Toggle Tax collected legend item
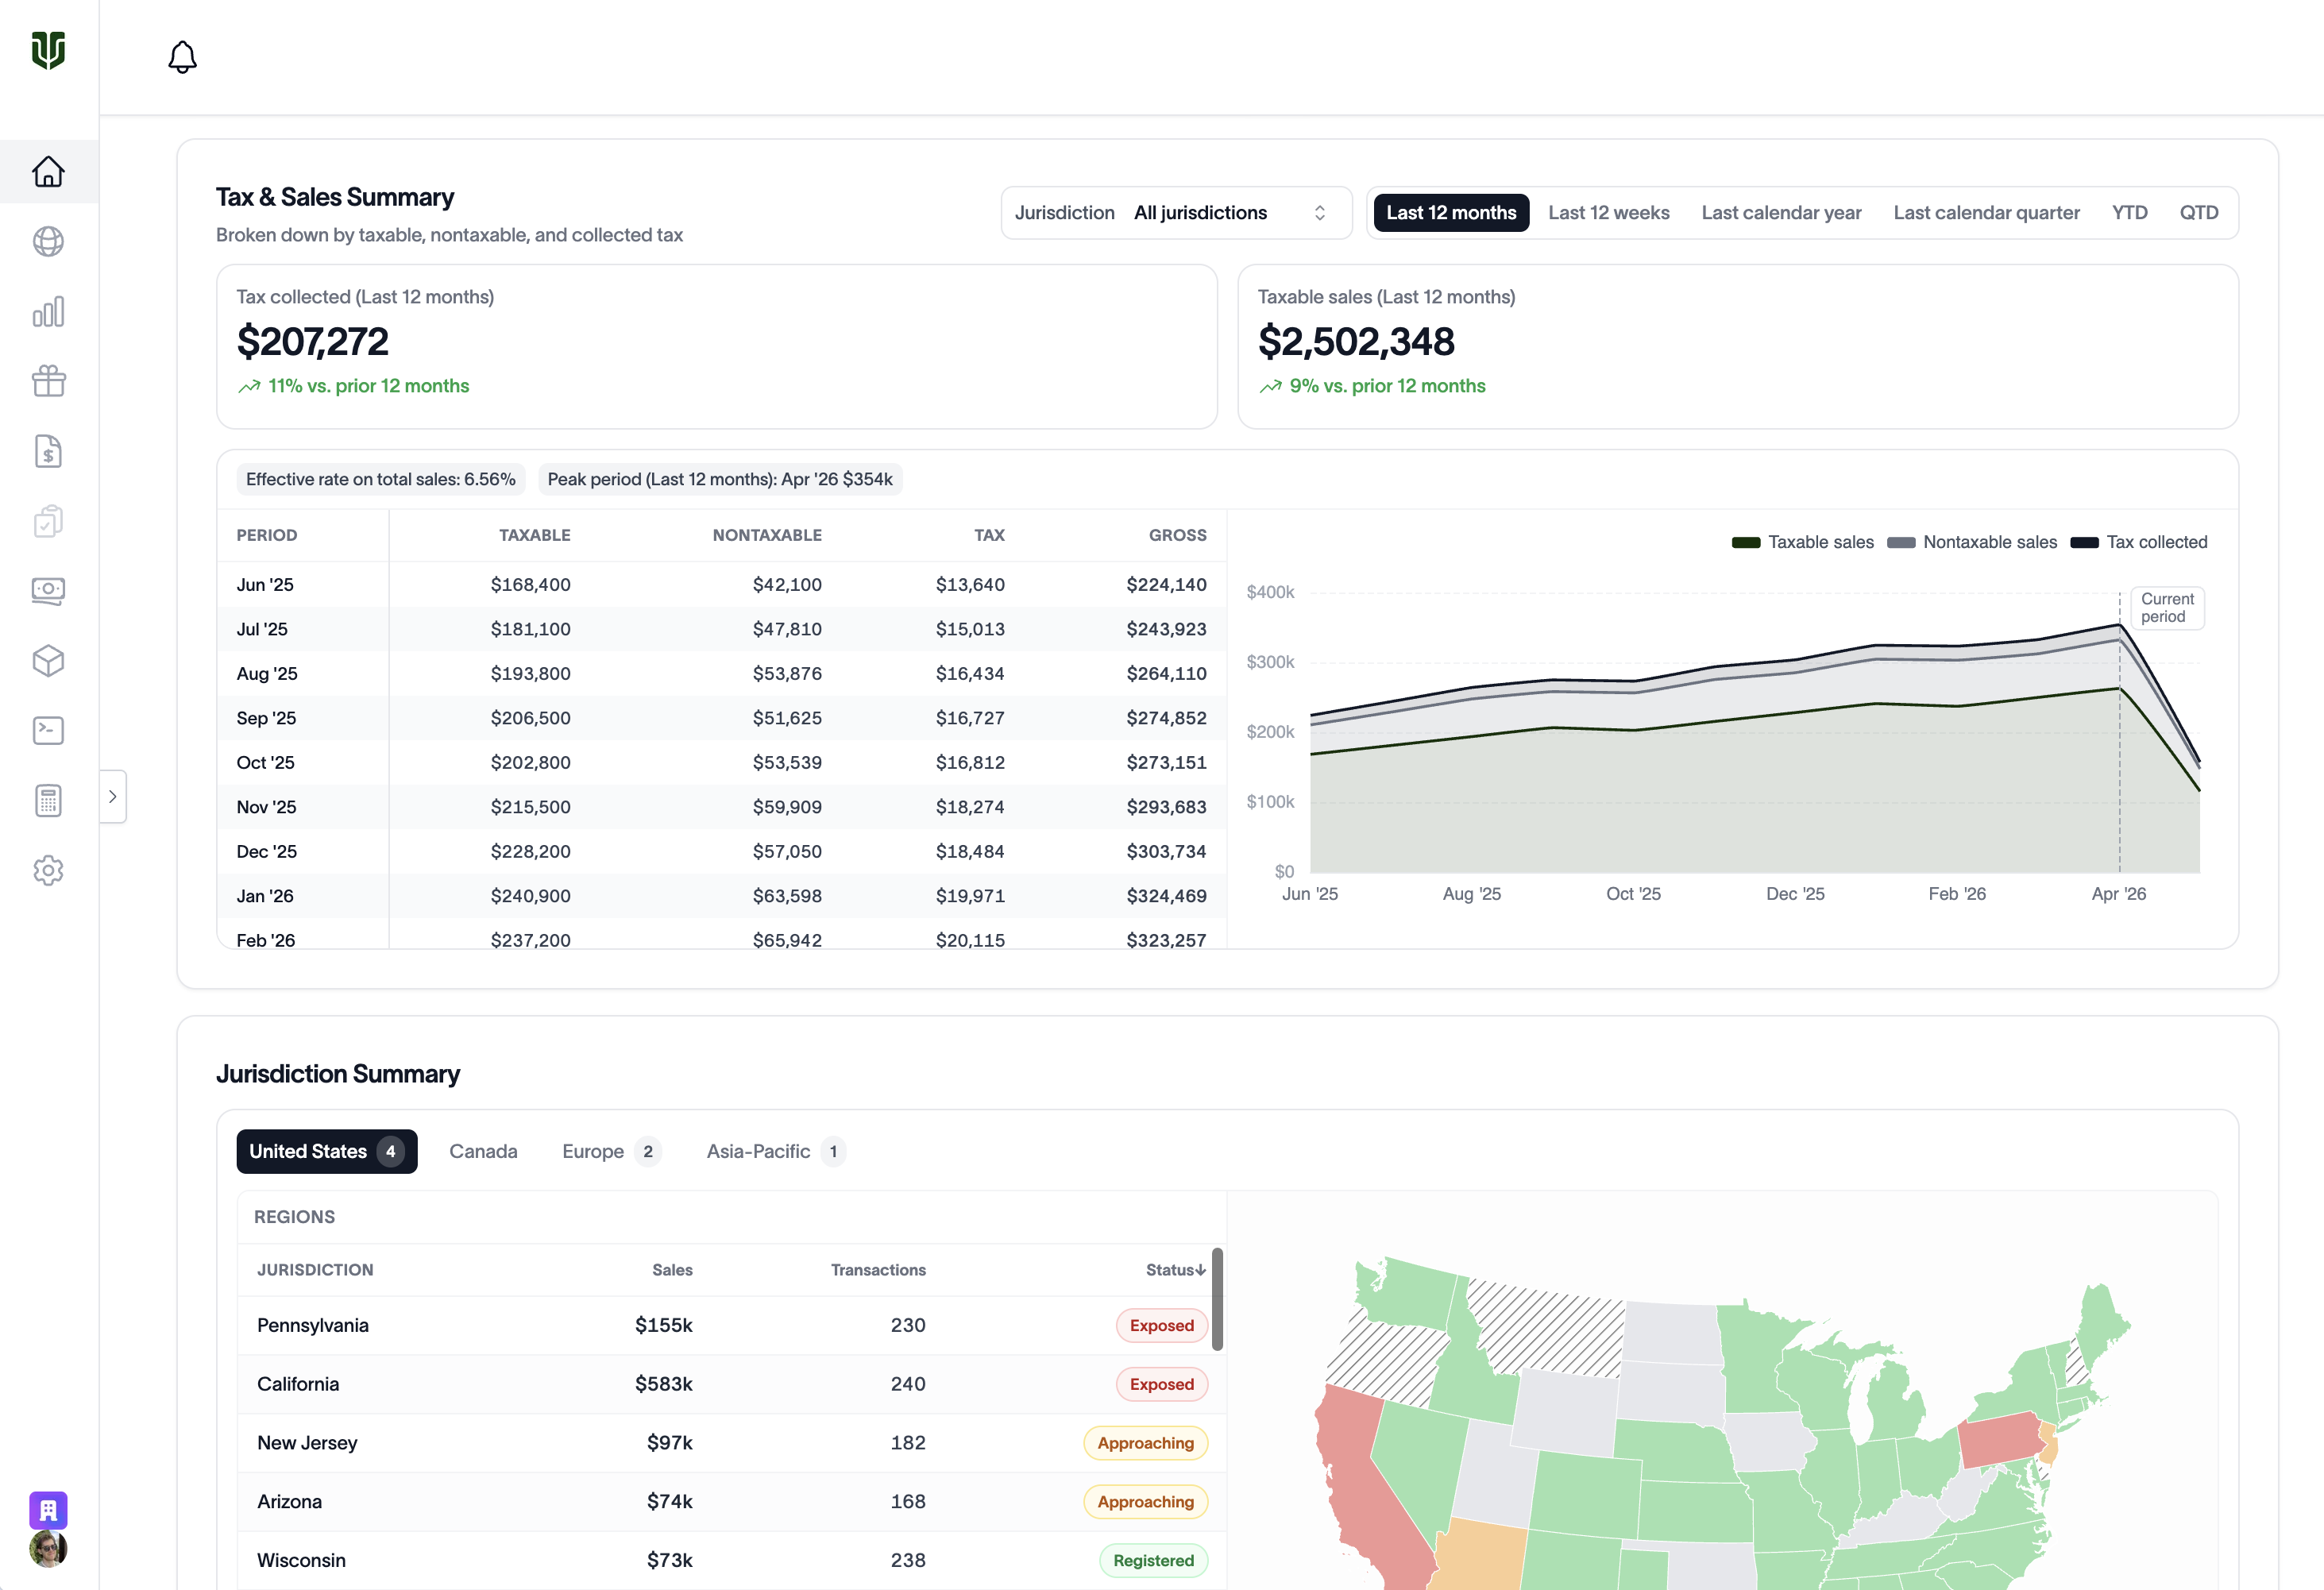 click(x=2139, y=542)
